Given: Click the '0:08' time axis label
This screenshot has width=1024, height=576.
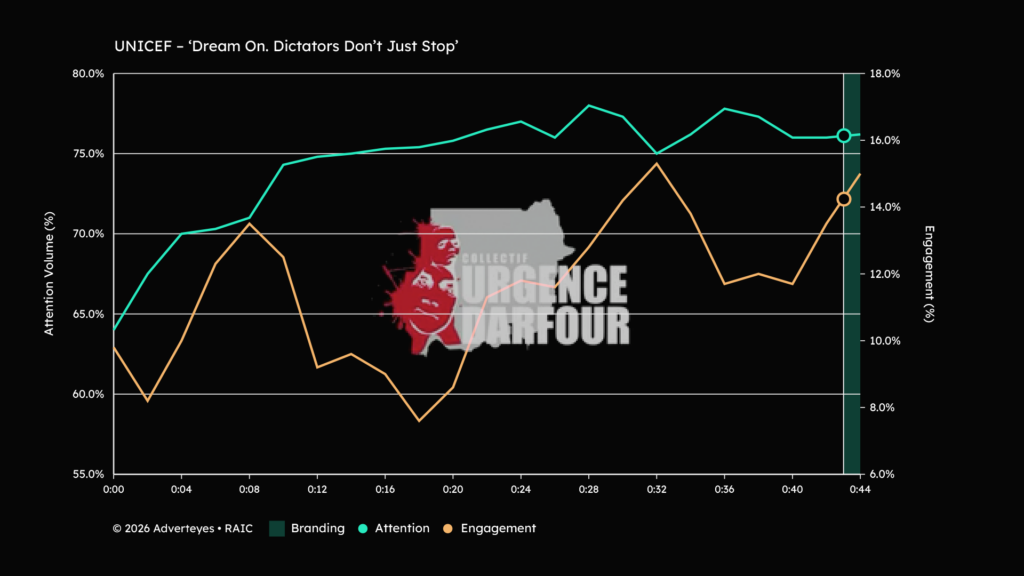Looking at the screenshot, I should coord(249,489).
